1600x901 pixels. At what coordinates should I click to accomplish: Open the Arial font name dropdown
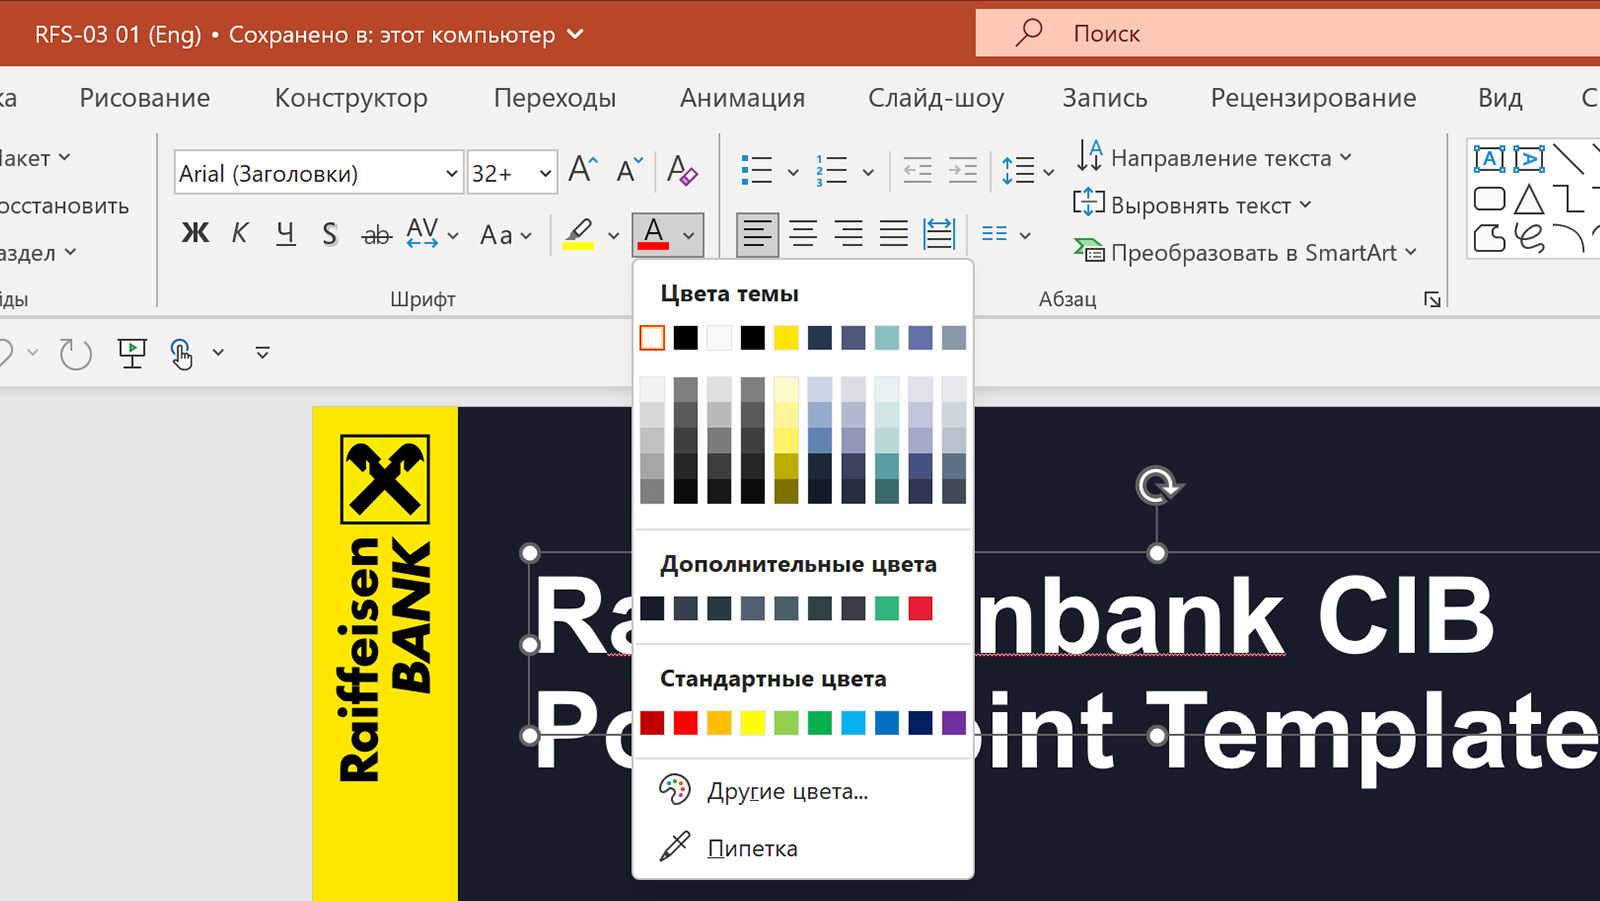coord(451,173)
